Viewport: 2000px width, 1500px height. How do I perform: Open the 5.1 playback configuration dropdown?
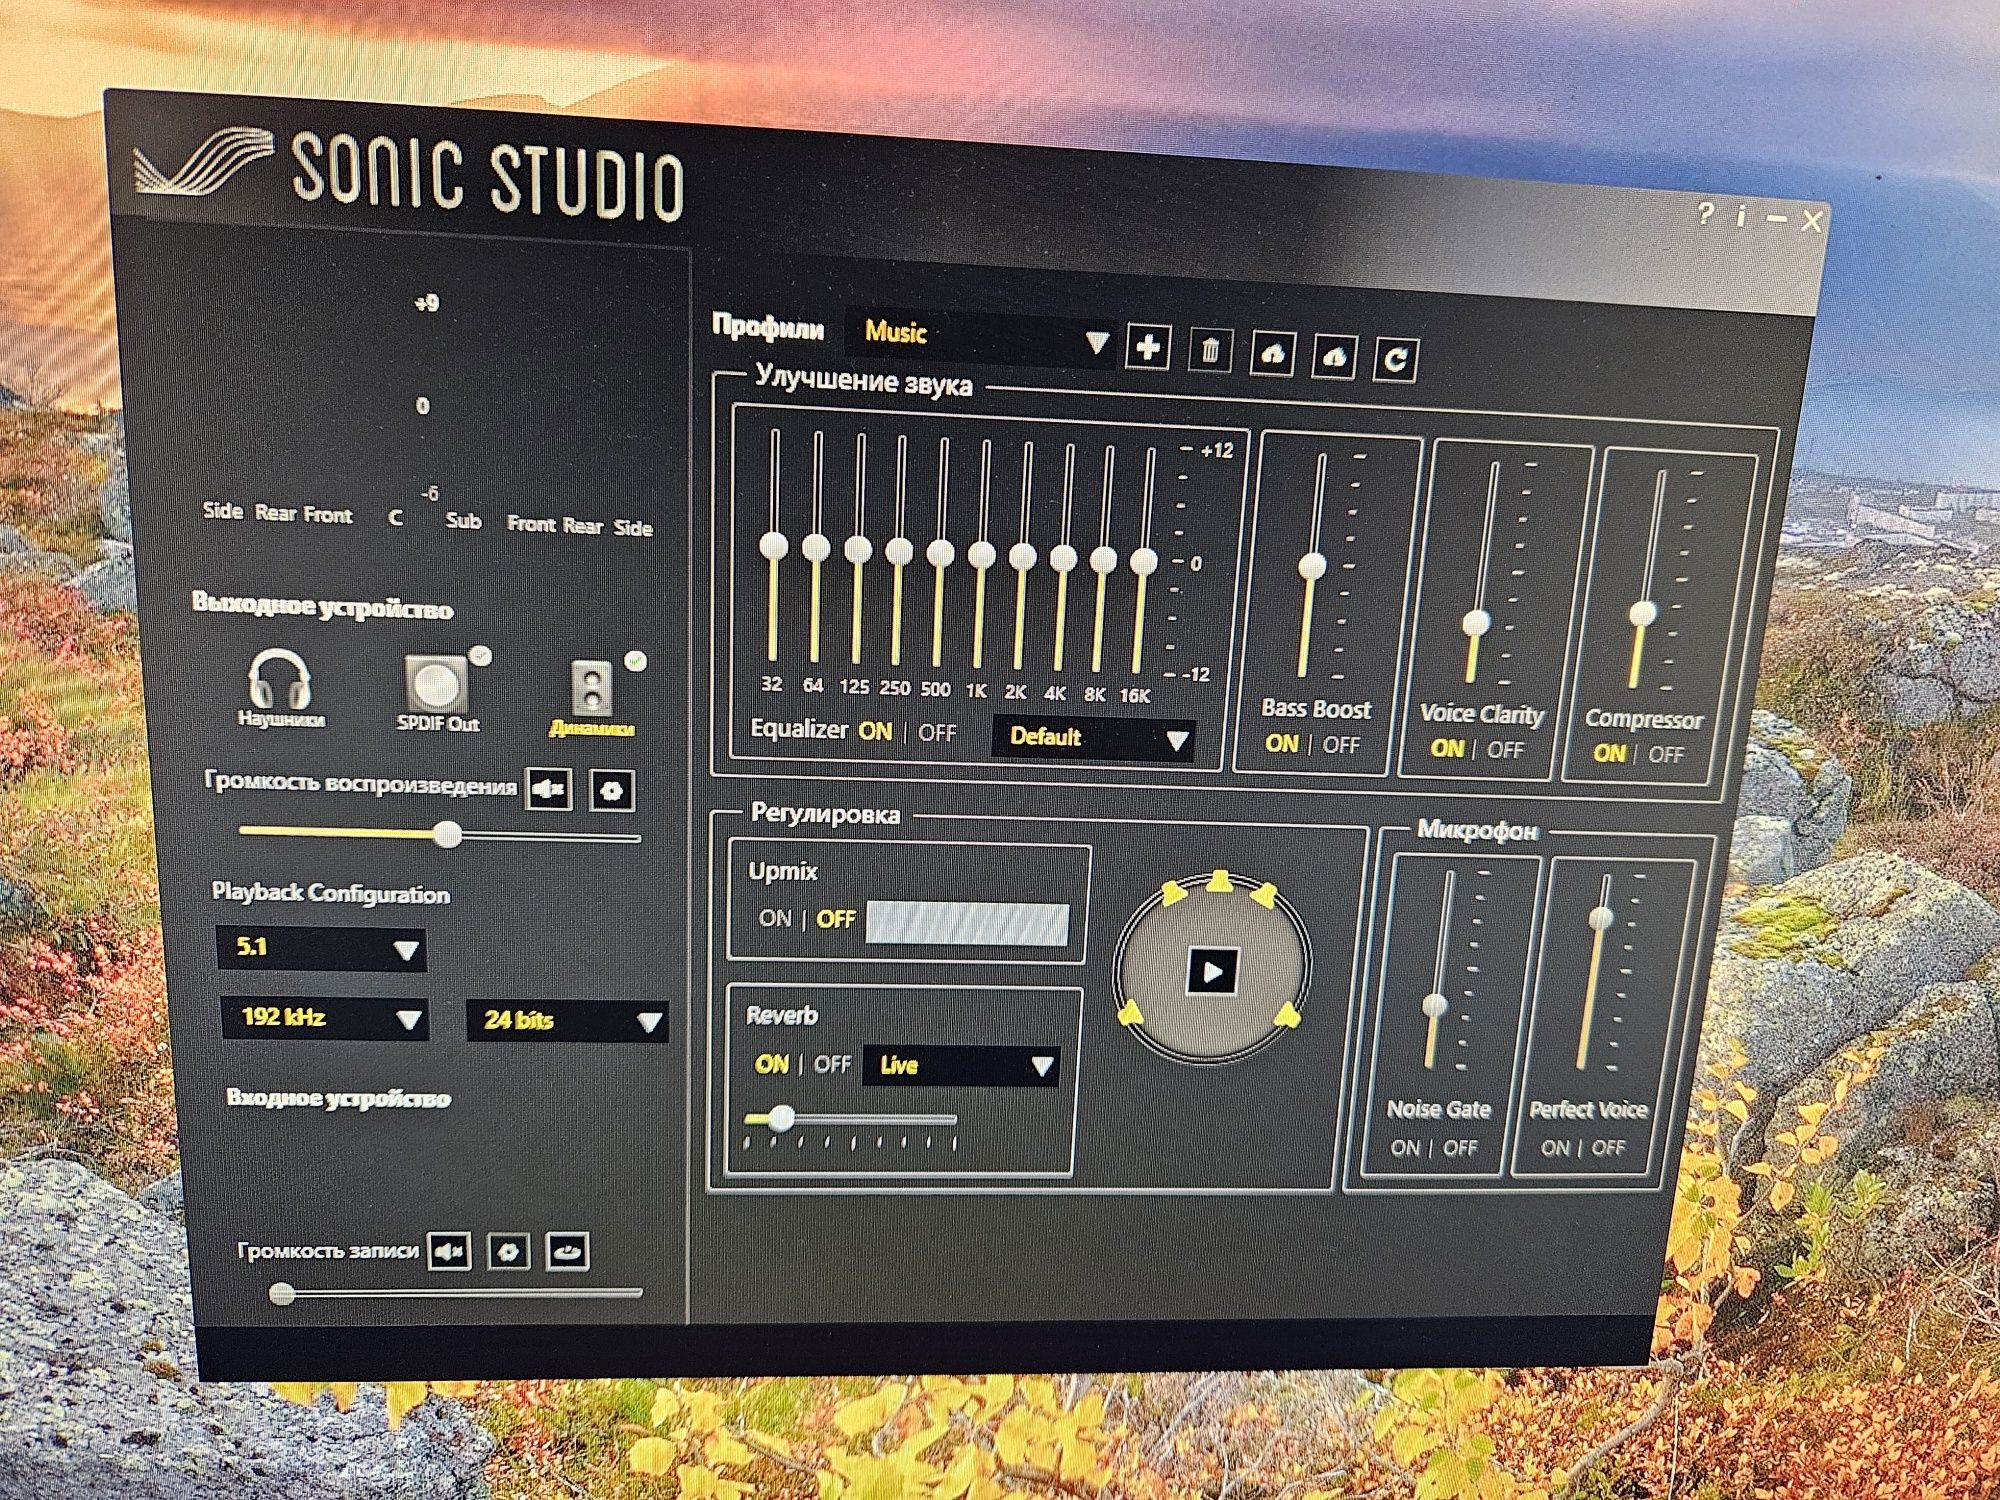click(x=321, y=947)
